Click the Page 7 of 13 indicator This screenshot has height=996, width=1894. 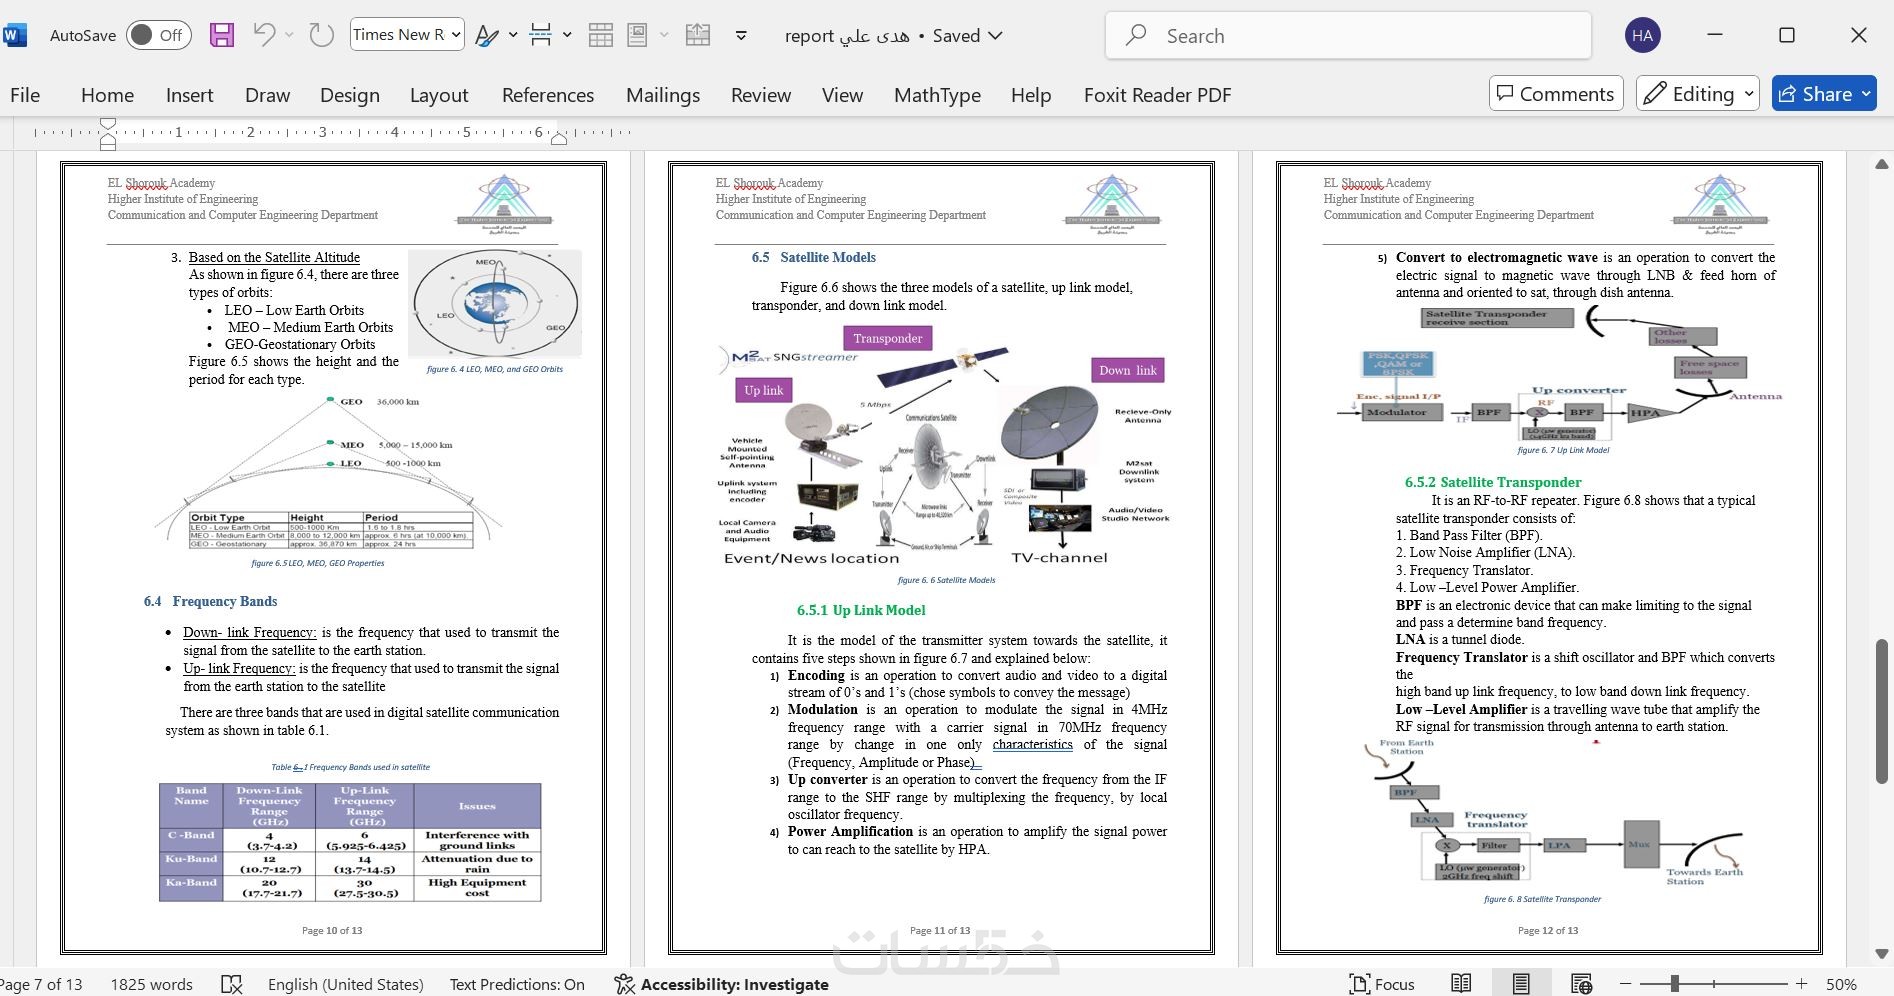(x=42, y=984)
